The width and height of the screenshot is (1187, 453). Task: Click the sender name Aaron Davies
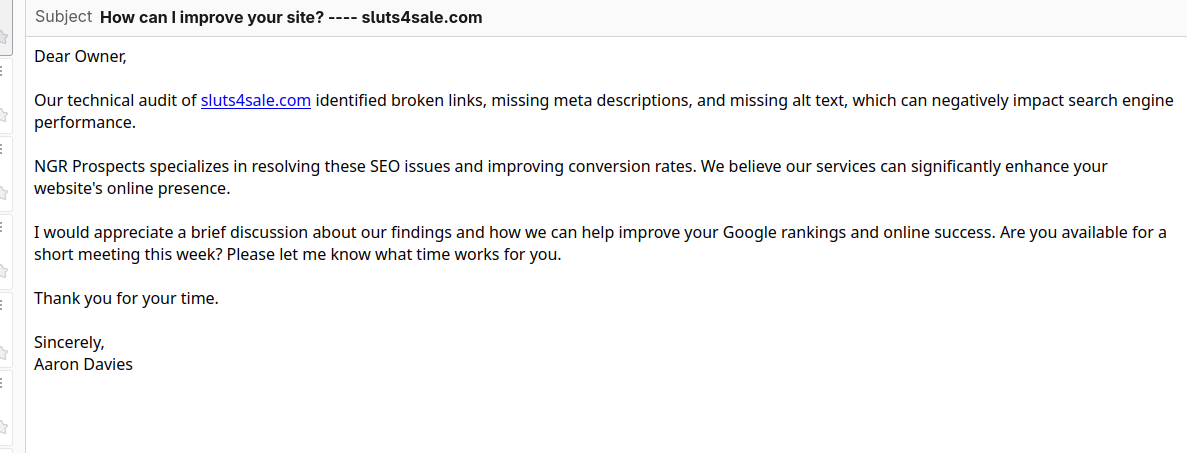83,364
